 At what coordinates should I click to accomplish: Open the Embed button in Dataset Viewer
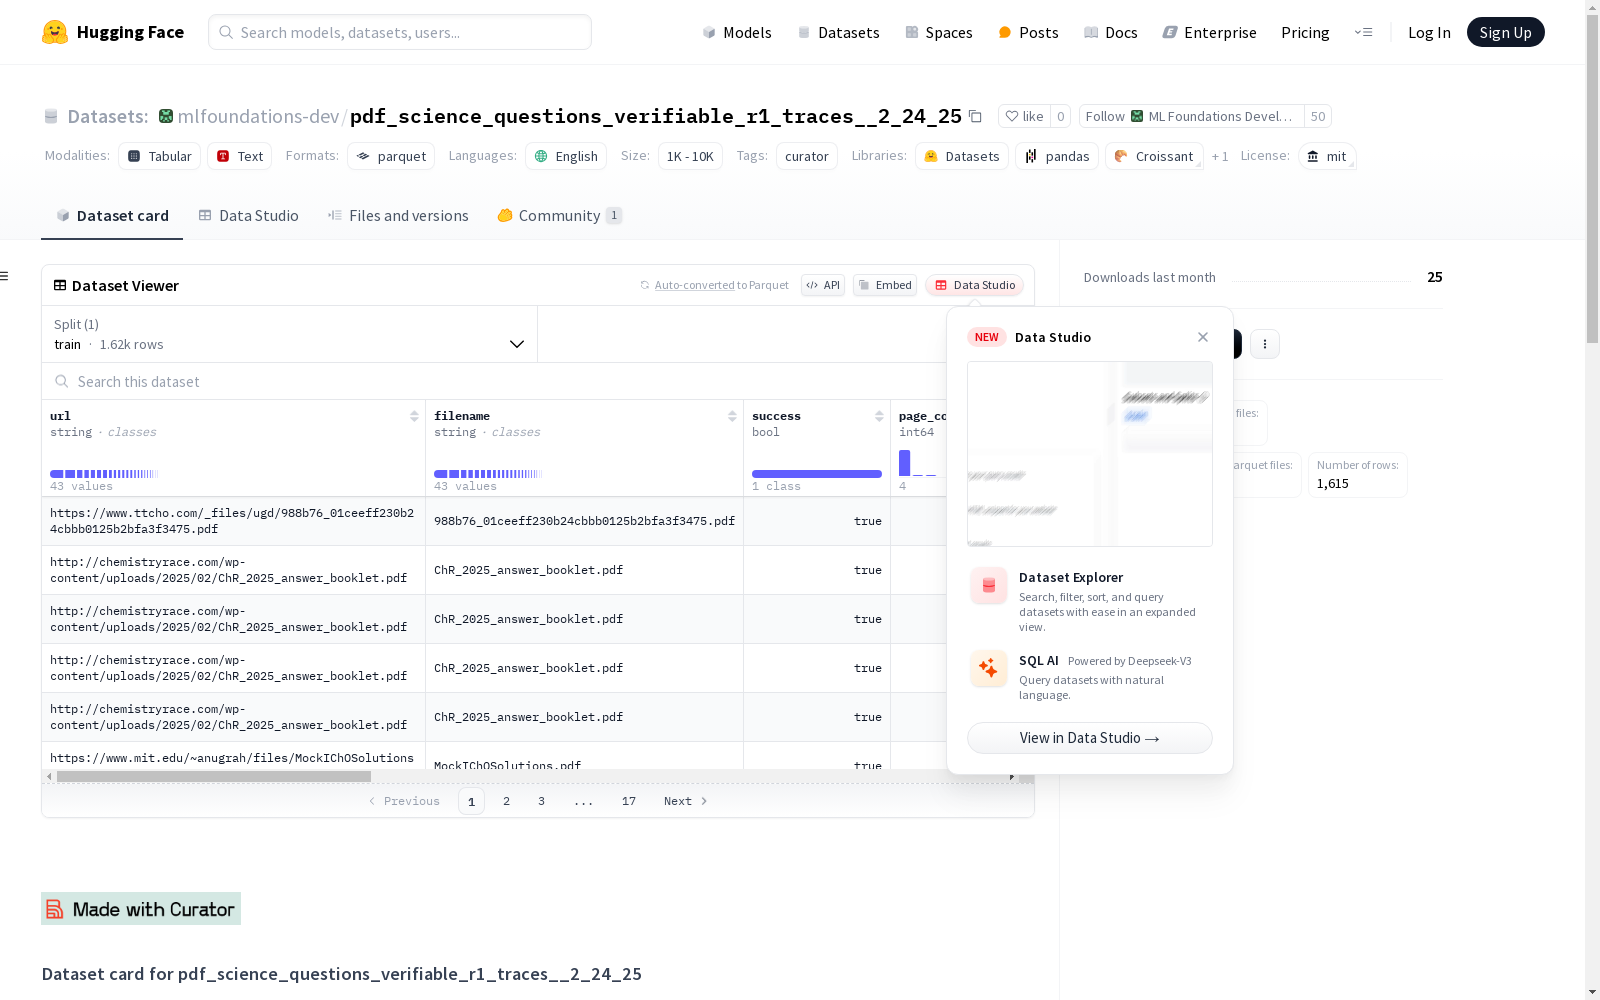[885, 285]
